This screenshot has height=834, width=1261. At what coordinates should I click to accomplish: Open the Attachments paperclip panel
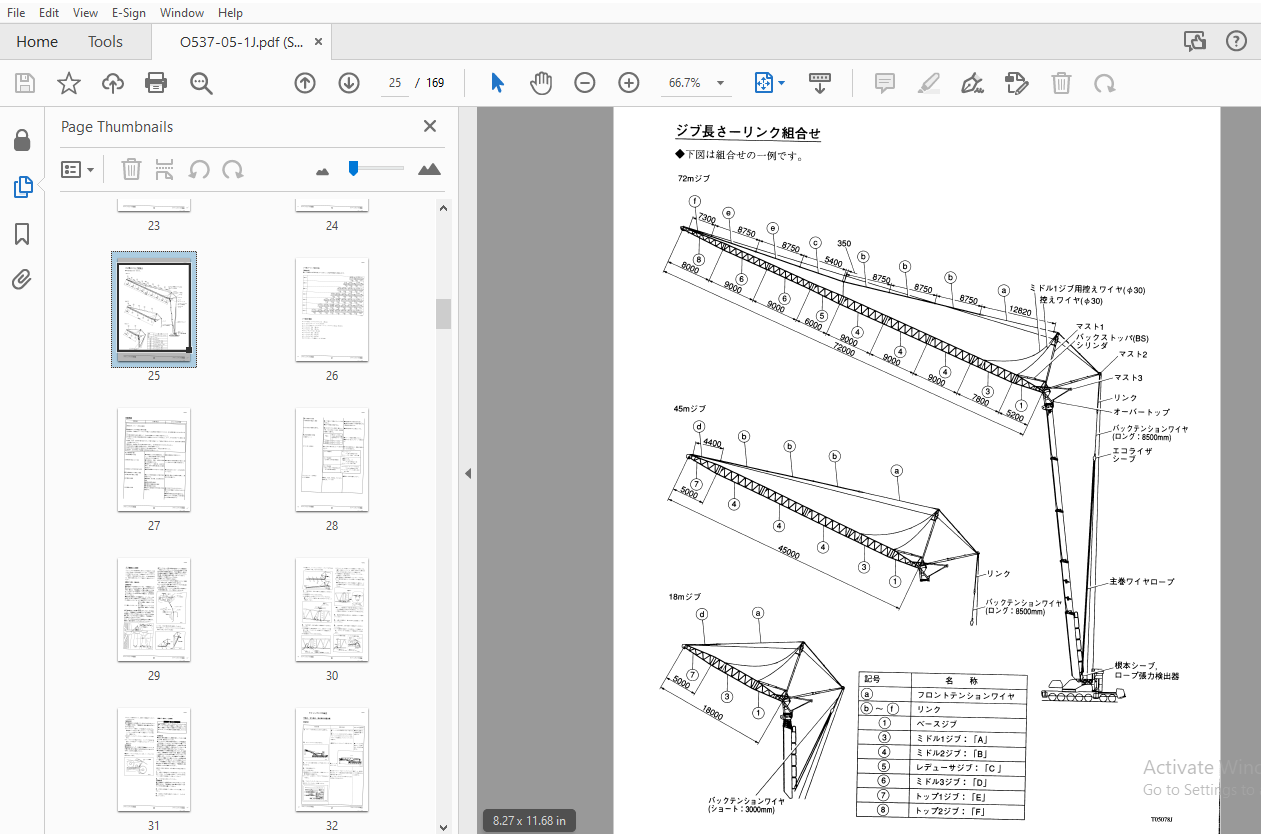pos(22,279)
